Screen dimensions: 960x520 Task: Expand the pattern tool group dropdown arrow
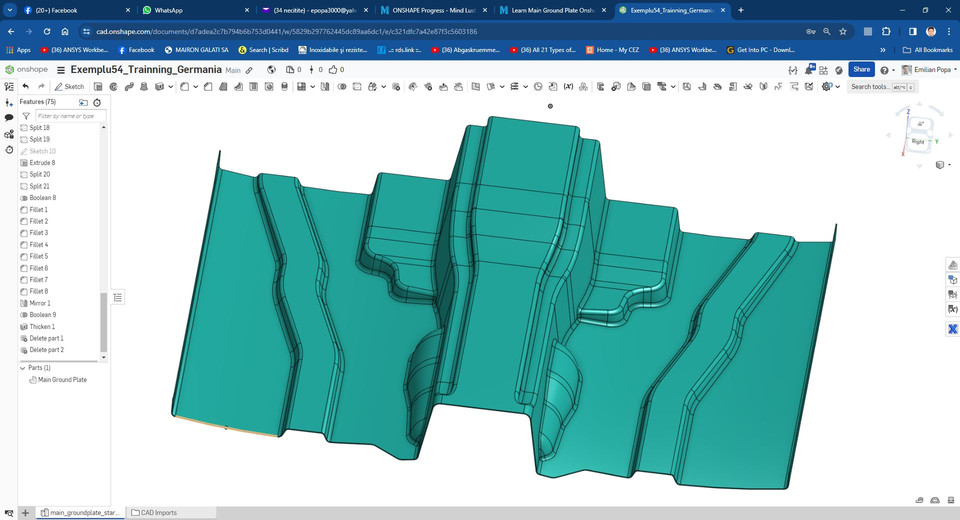(x=312, y=86)
